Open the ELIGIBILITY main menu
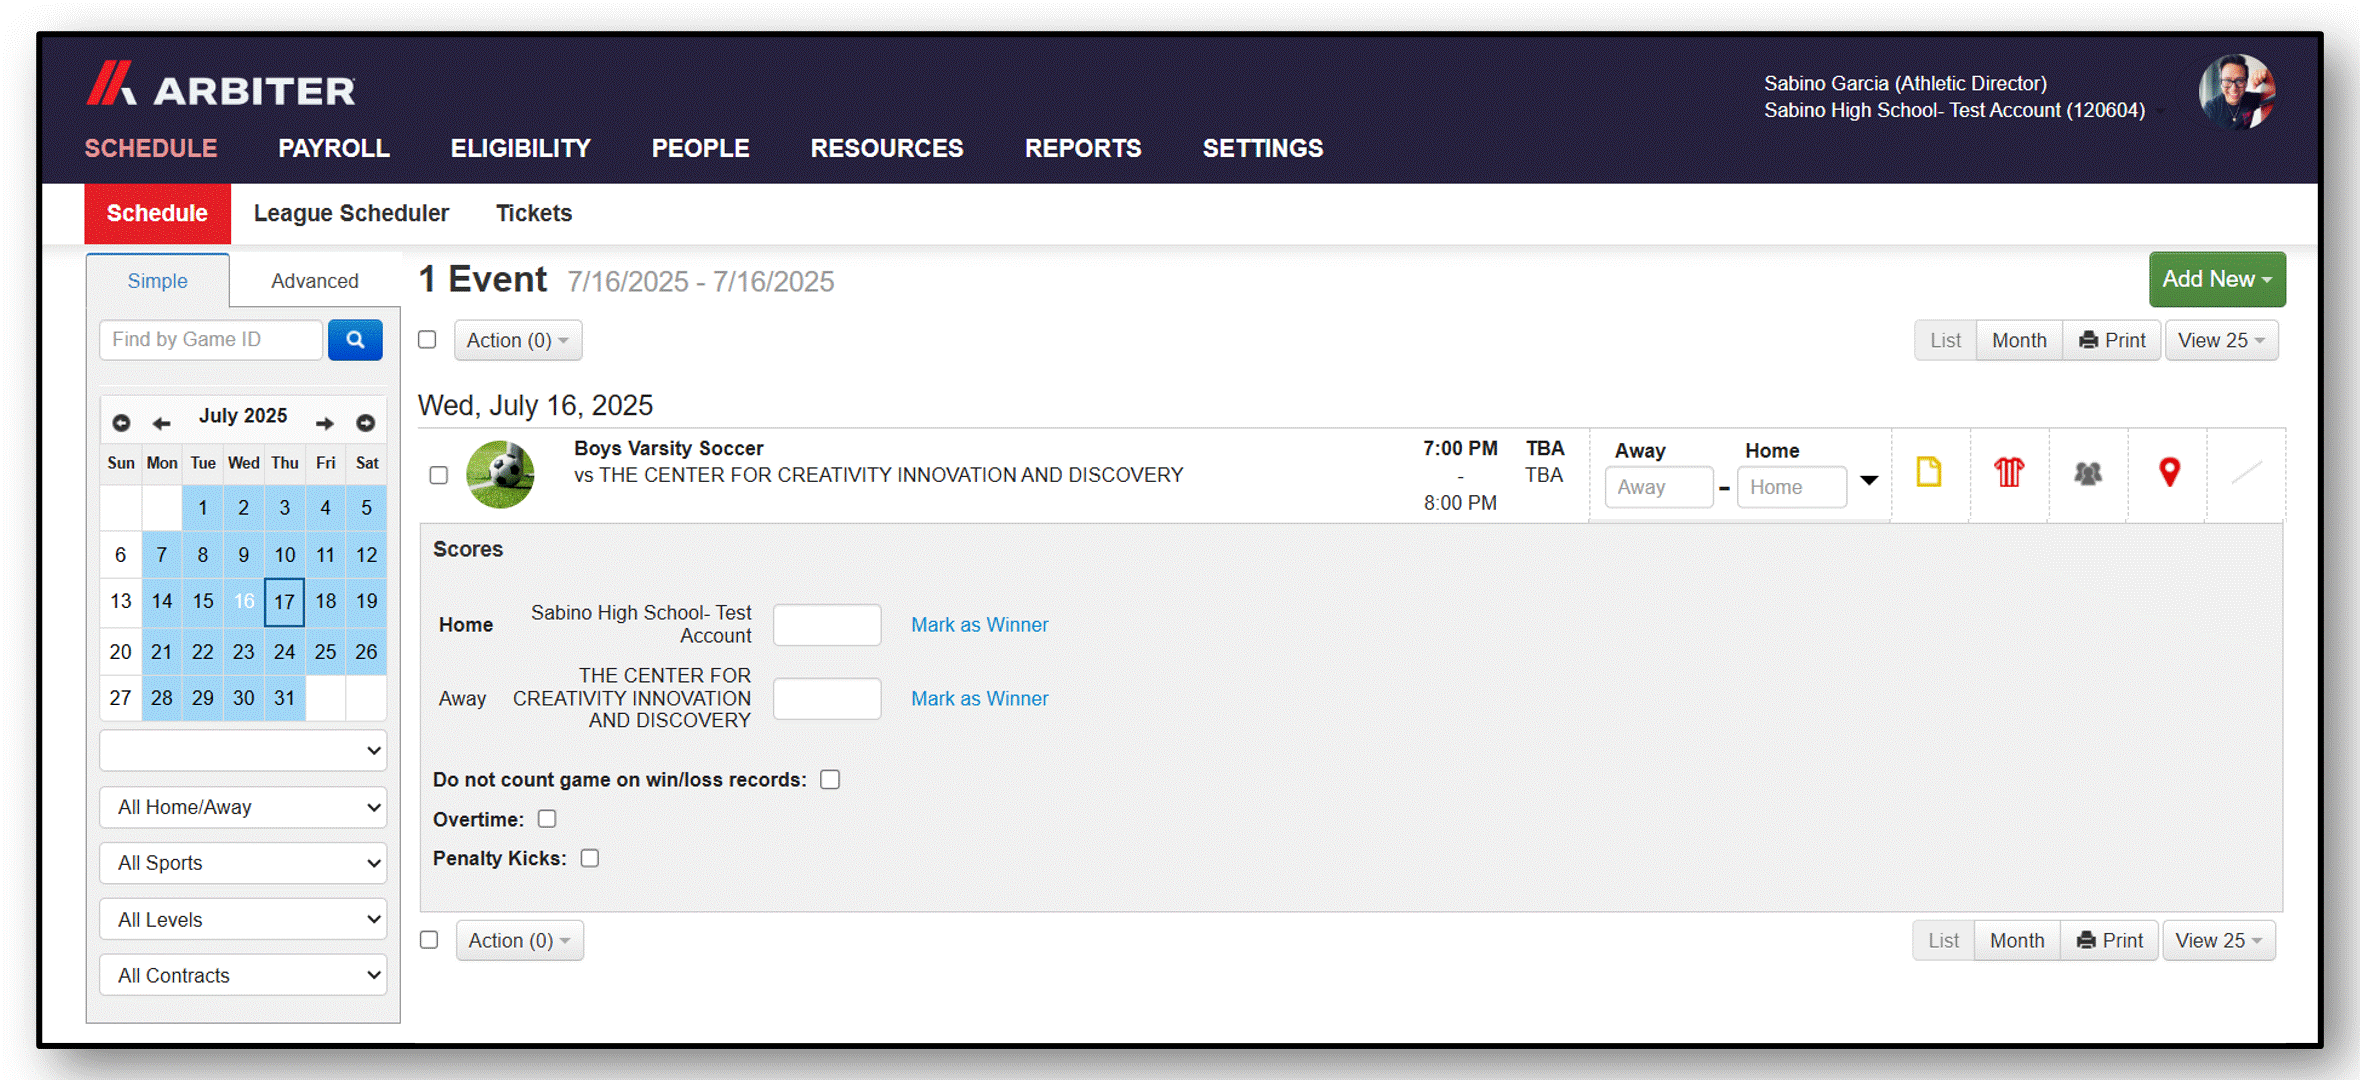 (521, 148)
